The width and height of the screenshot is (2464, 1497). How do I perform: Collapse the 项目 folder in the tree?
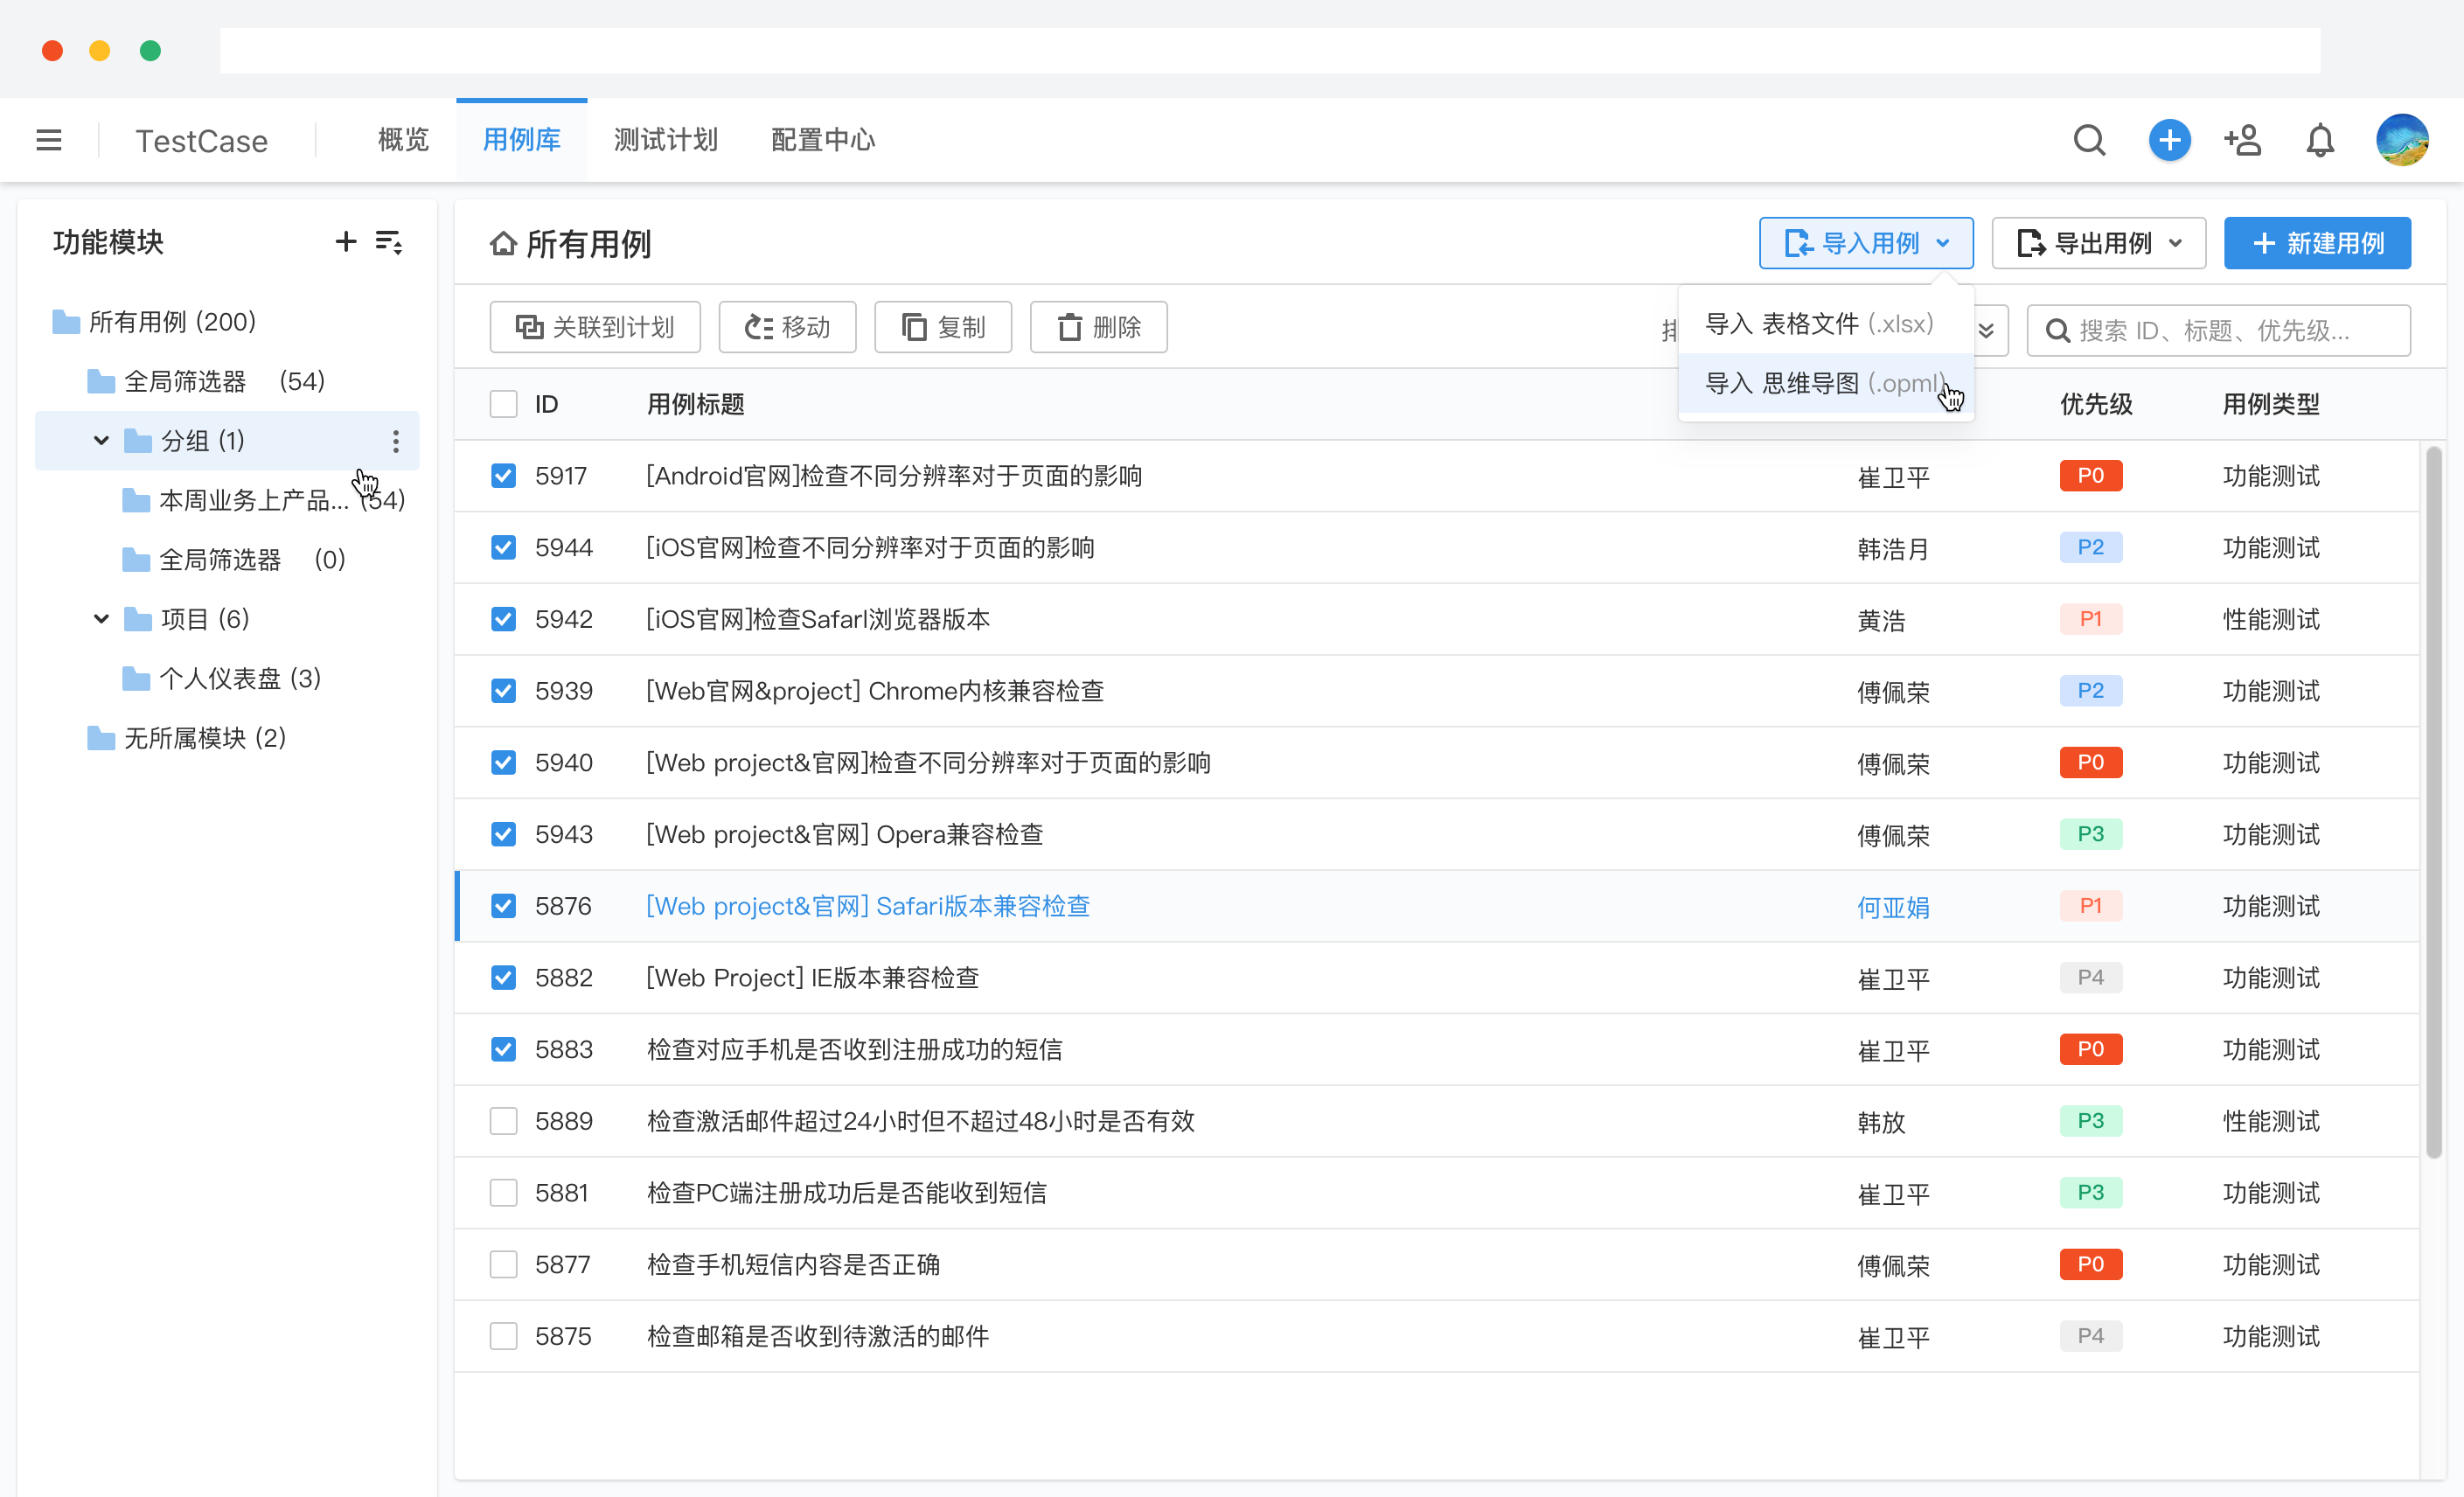pyautogui.click(x=100, y=618)
